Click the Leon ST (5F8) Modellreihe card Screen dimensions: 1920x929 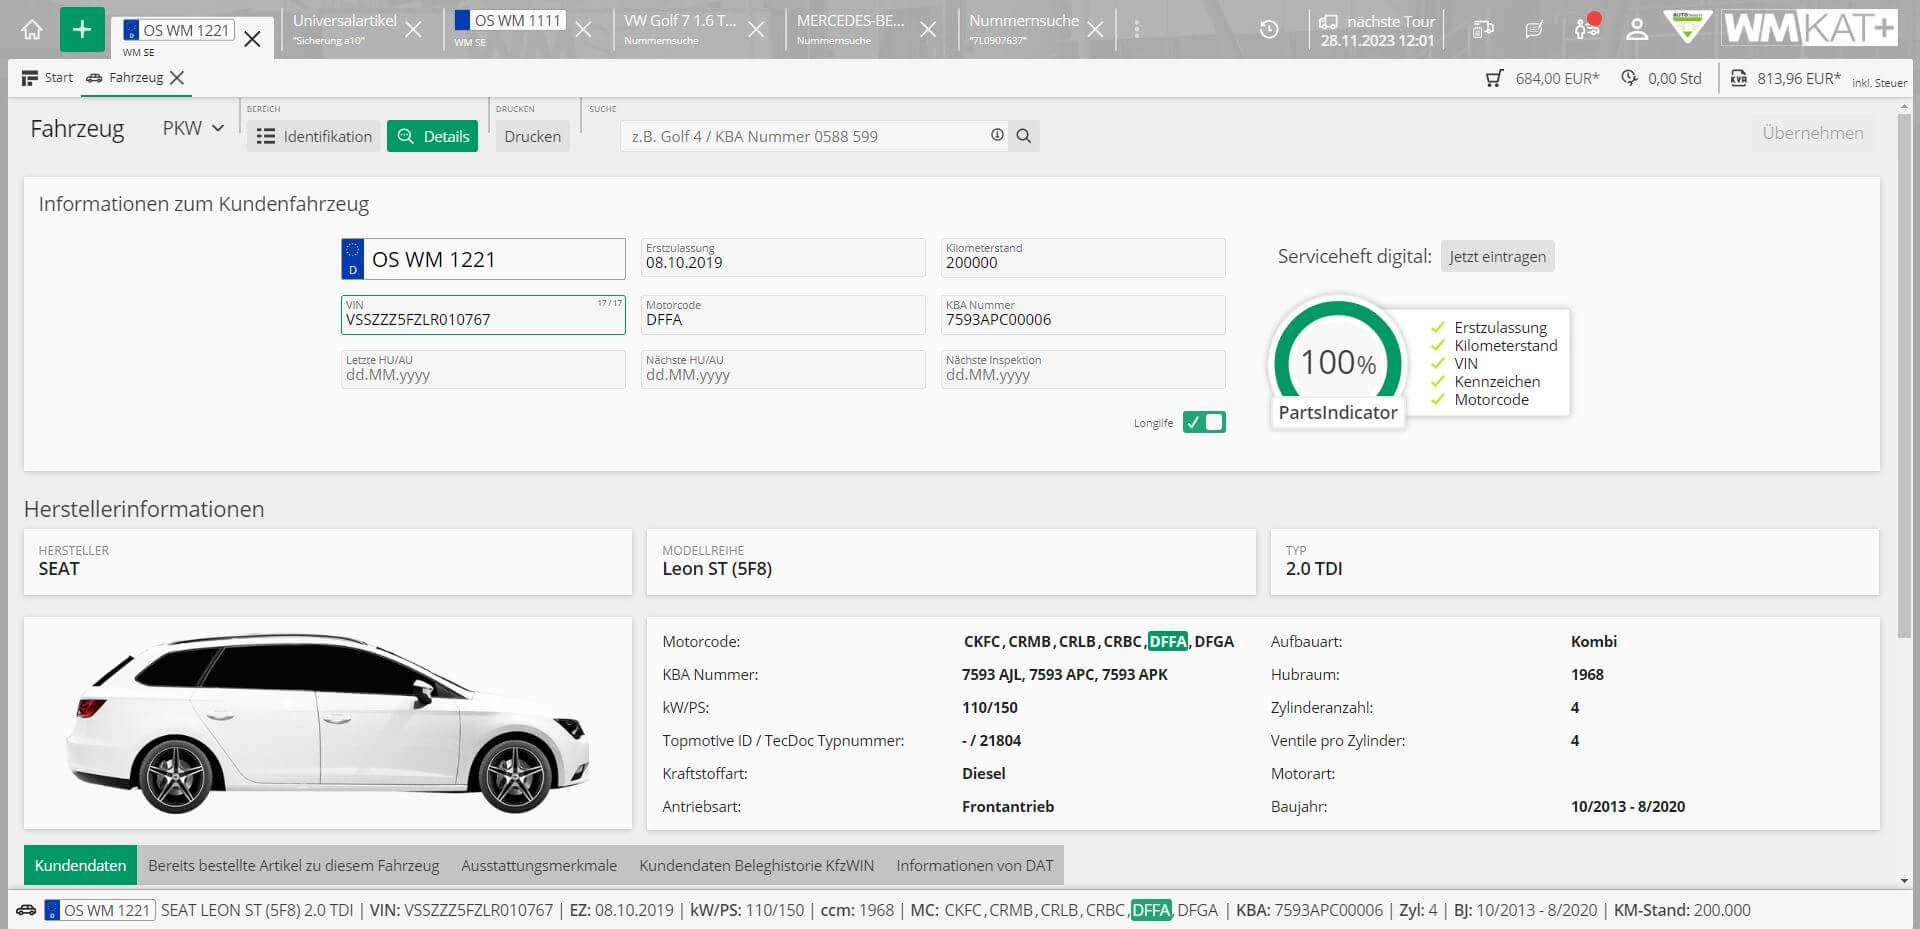tap(951, 561)
